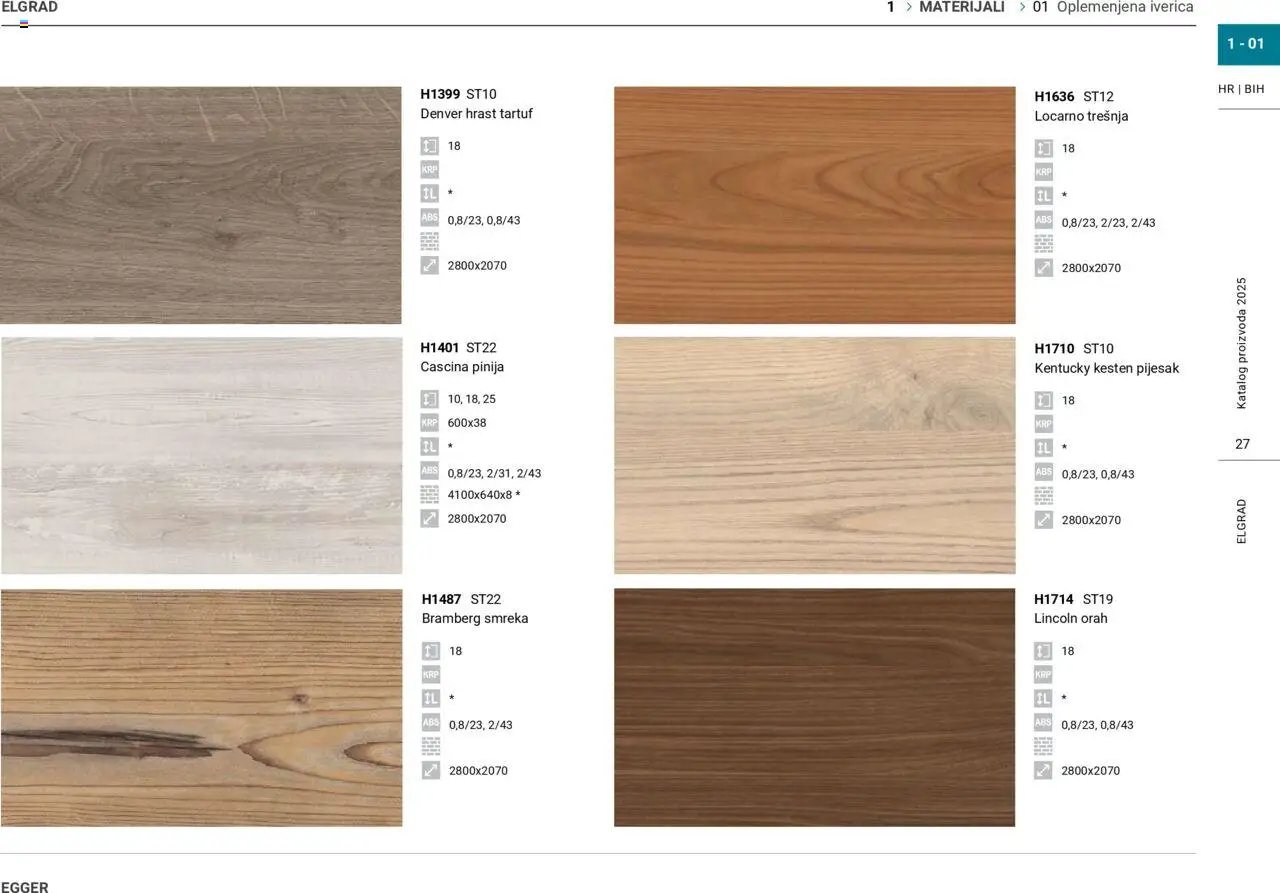The height and width of the screenshot is (893, 1280).
Task: Click the H1399 ST10 product code
Action: (x=458, y=94)
